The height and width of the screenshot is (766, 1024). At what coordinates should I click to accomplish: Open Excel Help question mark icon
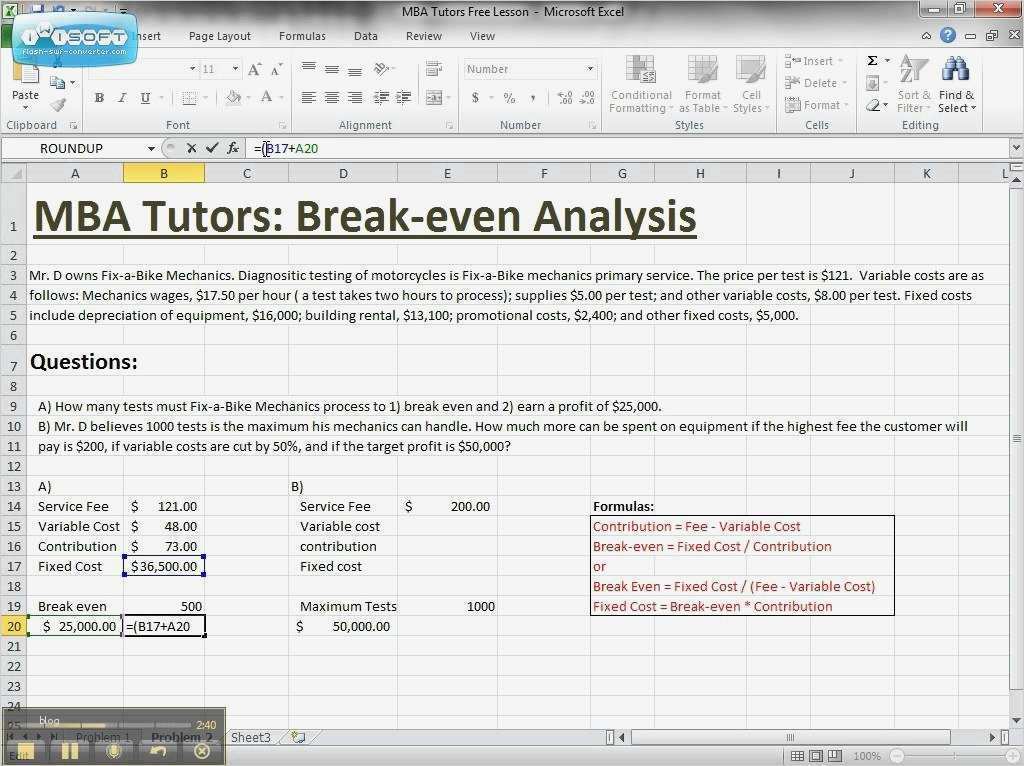[x=948, y=35]
